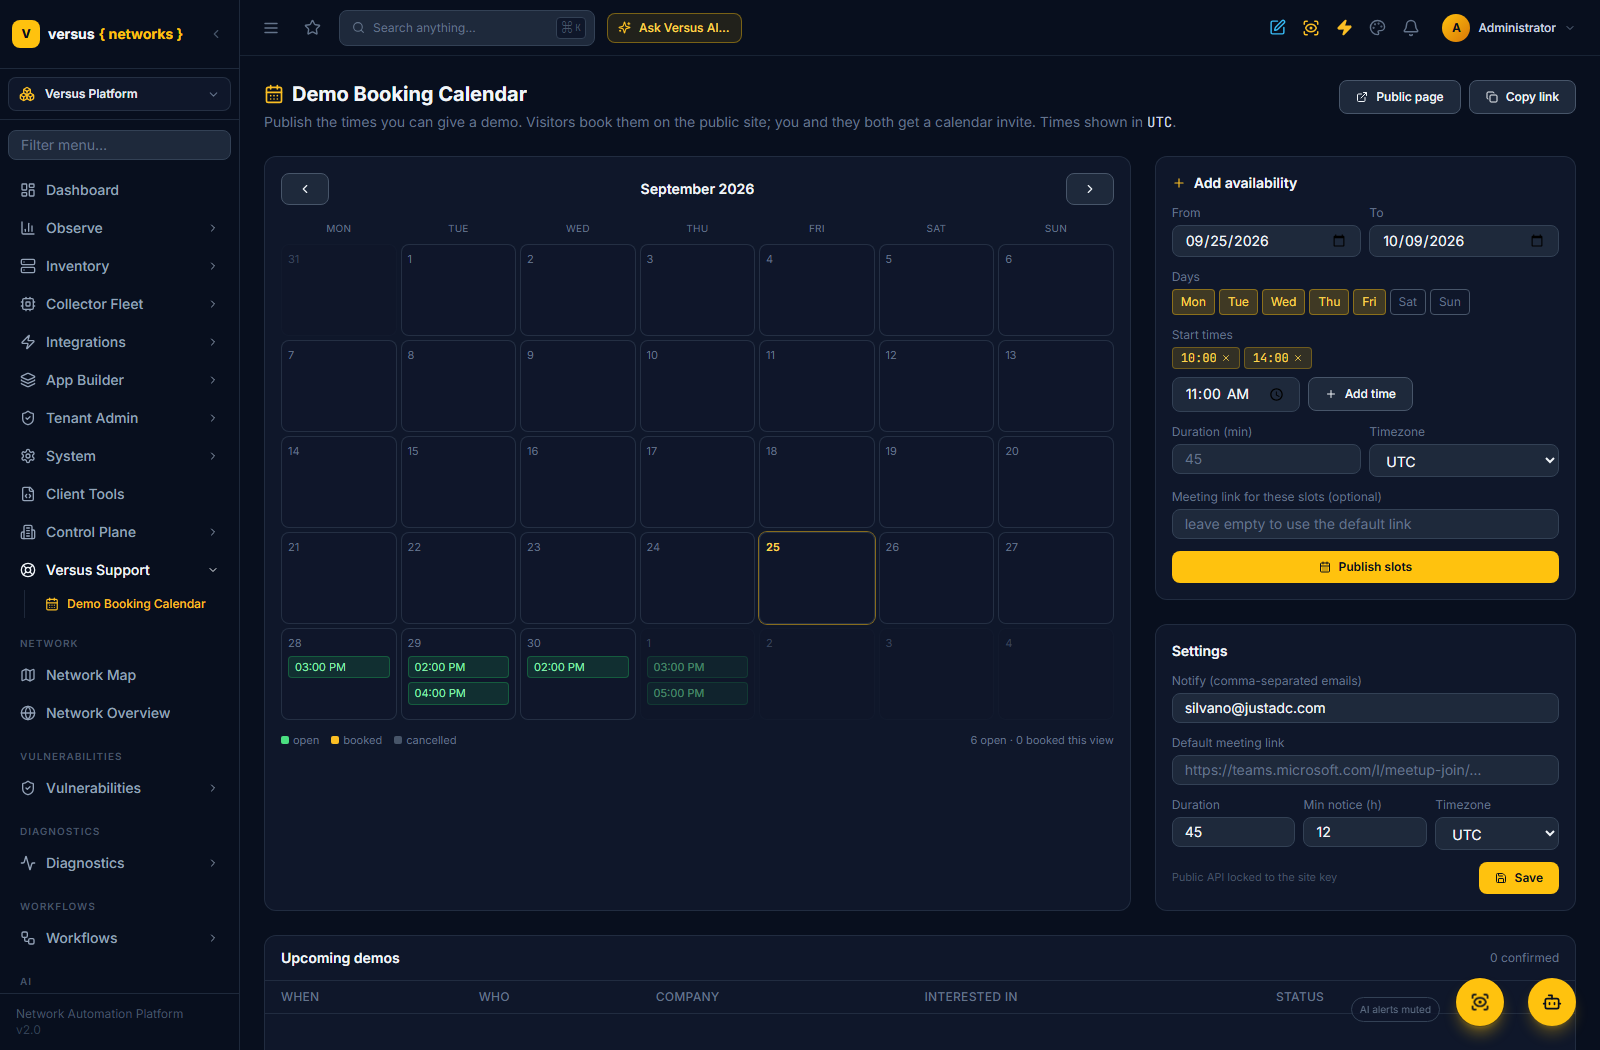The height and width of the screenshot is (1050, 1600).
Task: Go to Network Map
Action: click(119, 675)
